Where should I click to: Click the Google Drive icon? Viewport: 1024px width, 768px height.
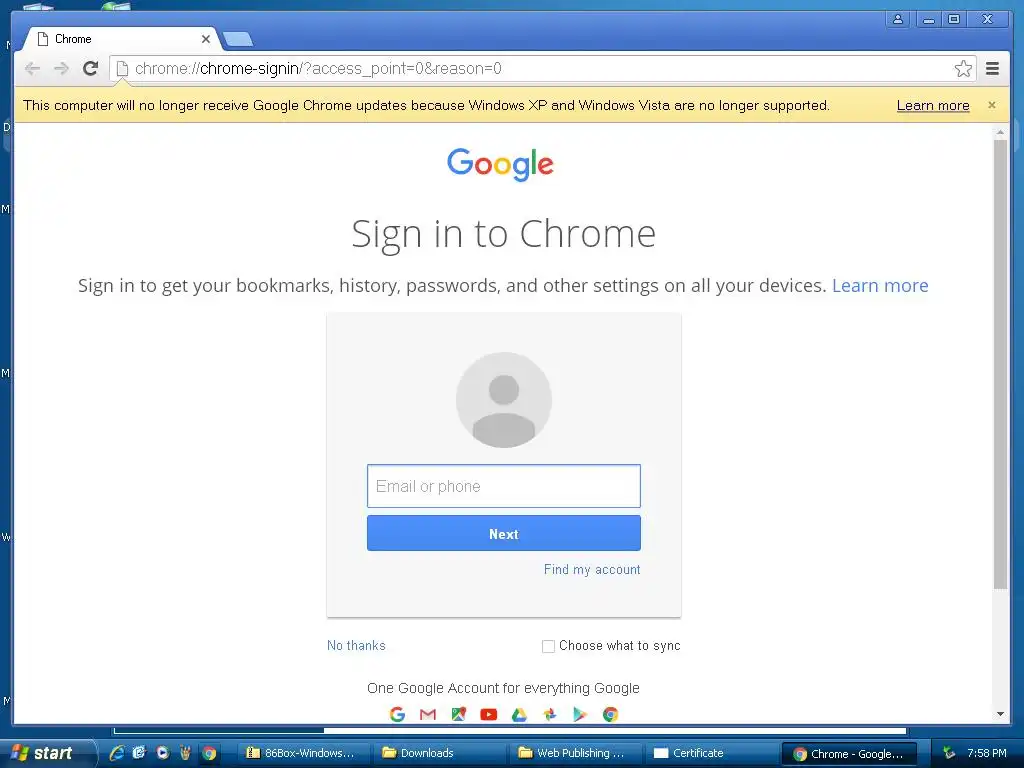click(x=519, y=714)
